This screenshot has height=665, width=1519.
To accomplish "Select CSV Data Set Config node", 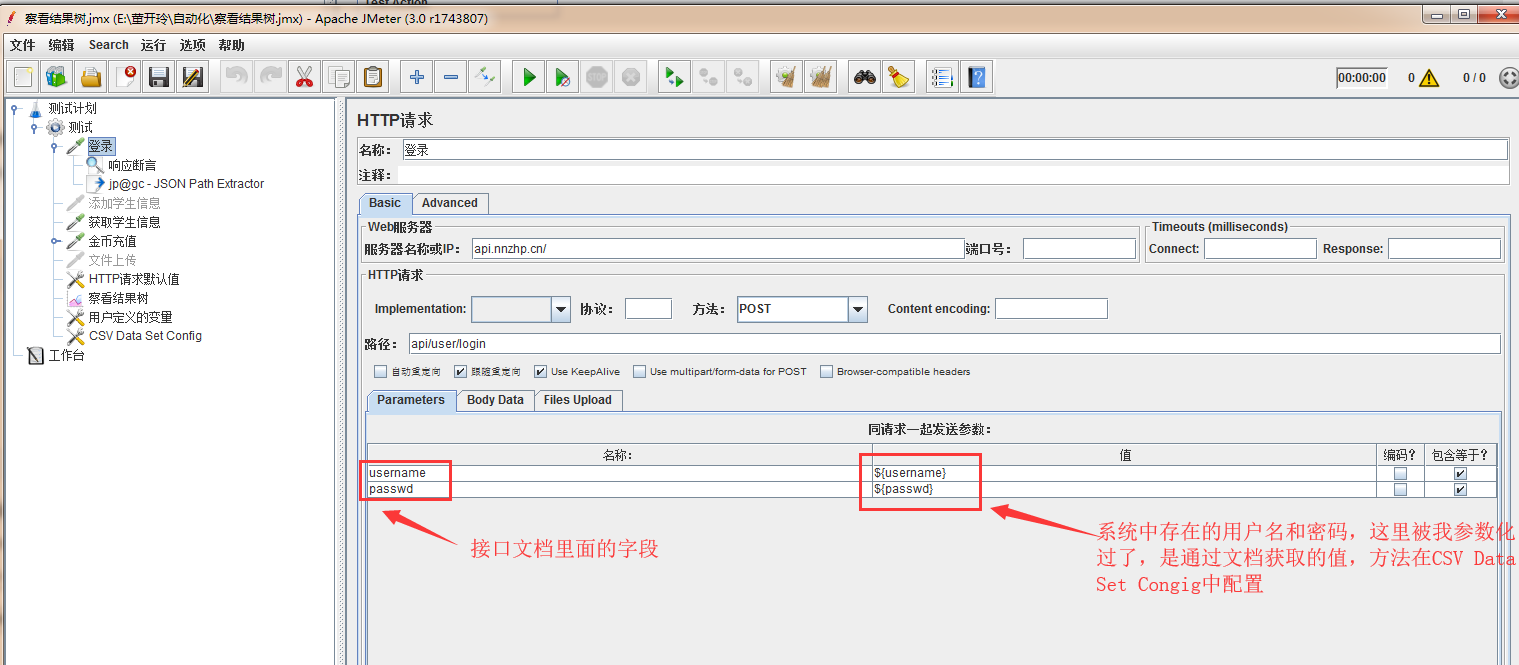I will (145, 336).
